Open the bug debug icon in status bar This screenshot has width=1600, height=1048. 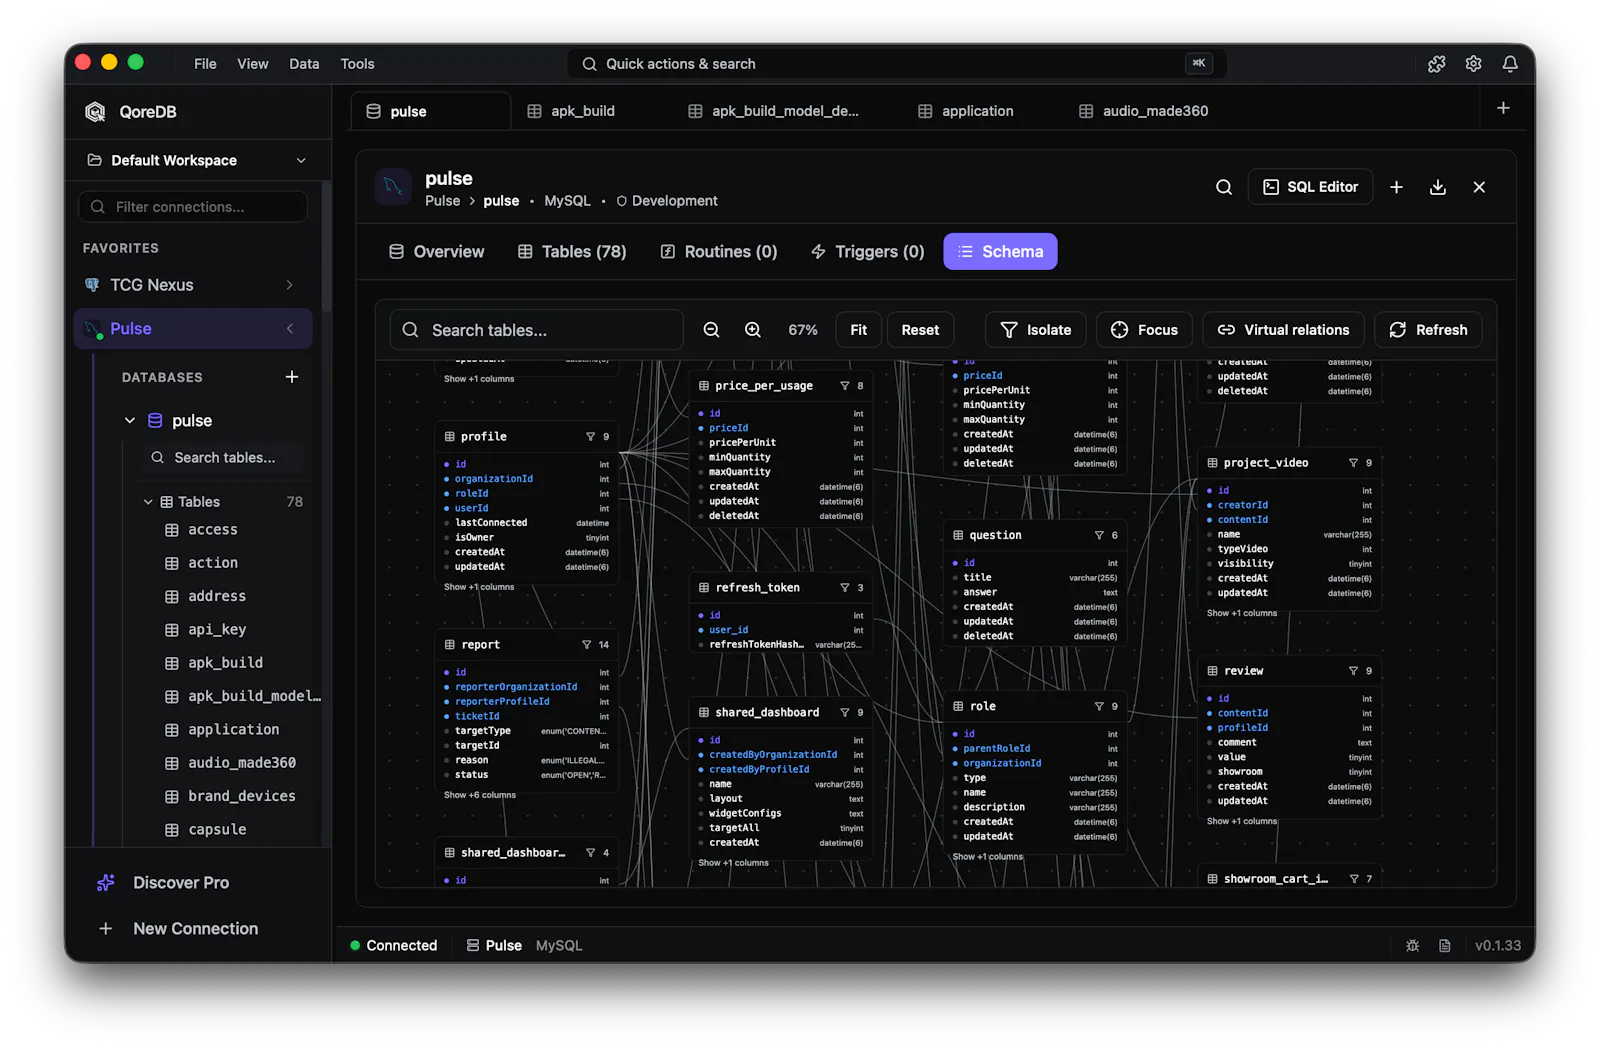coord(1412,946)
